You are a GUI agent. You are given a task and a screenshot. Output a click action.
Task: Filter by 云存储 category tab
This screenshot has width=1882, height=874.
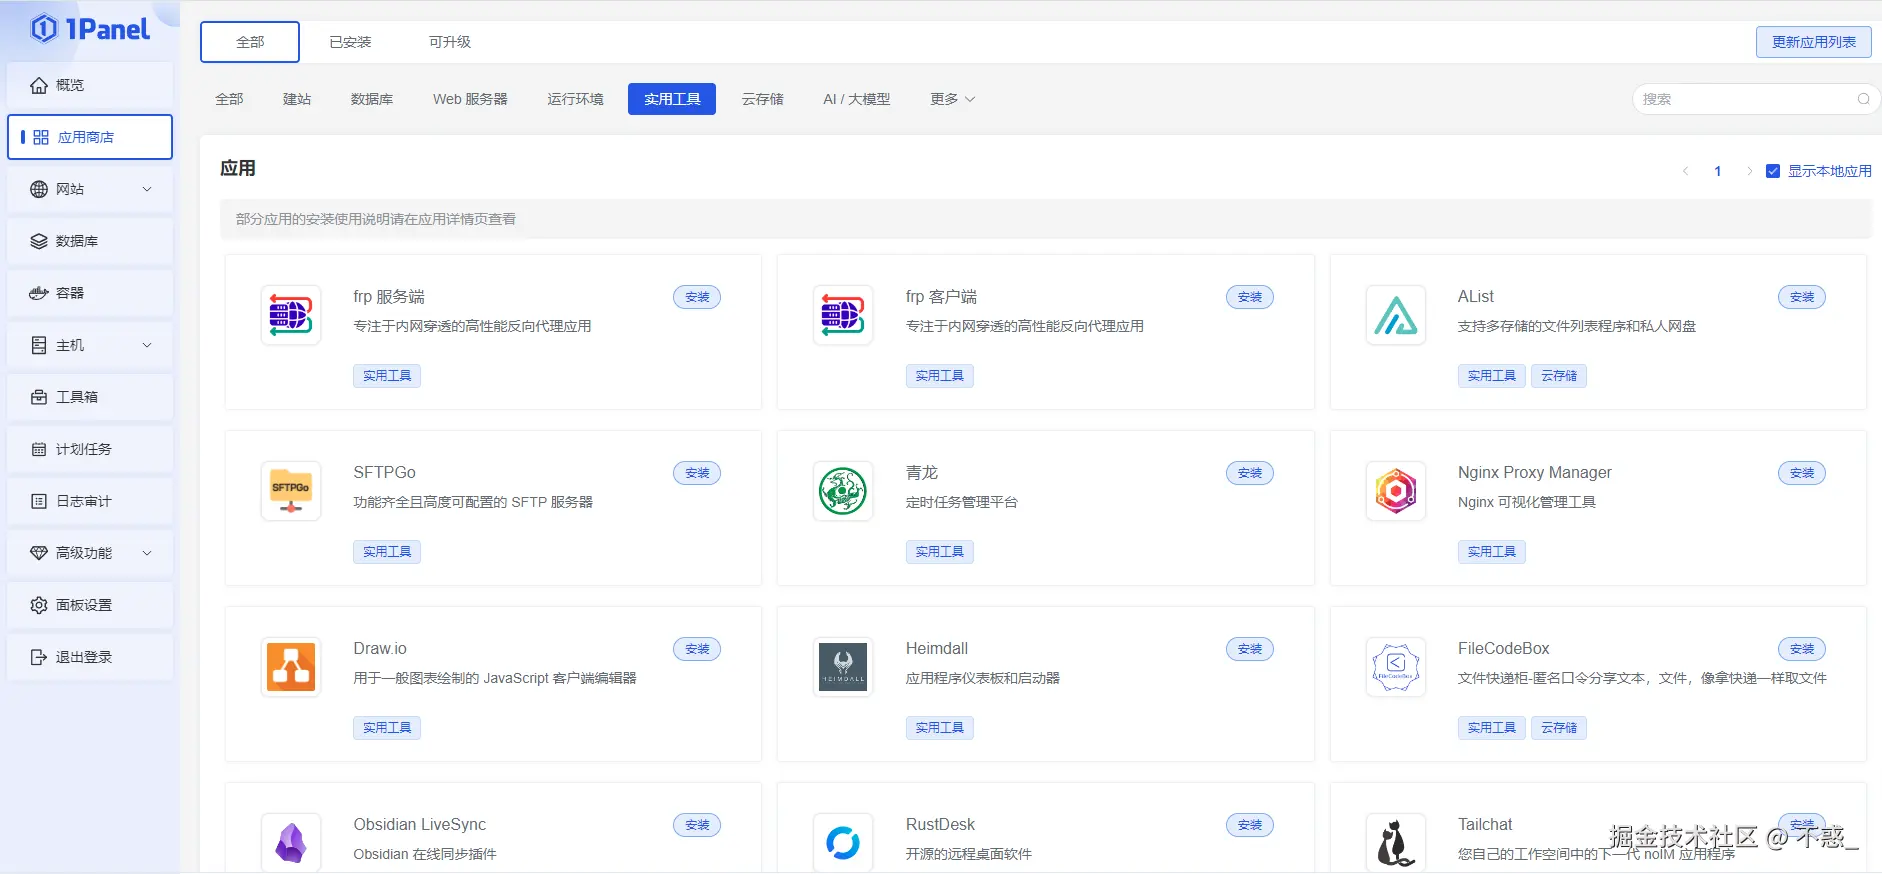pyautogui.click(x=763, y=99)
